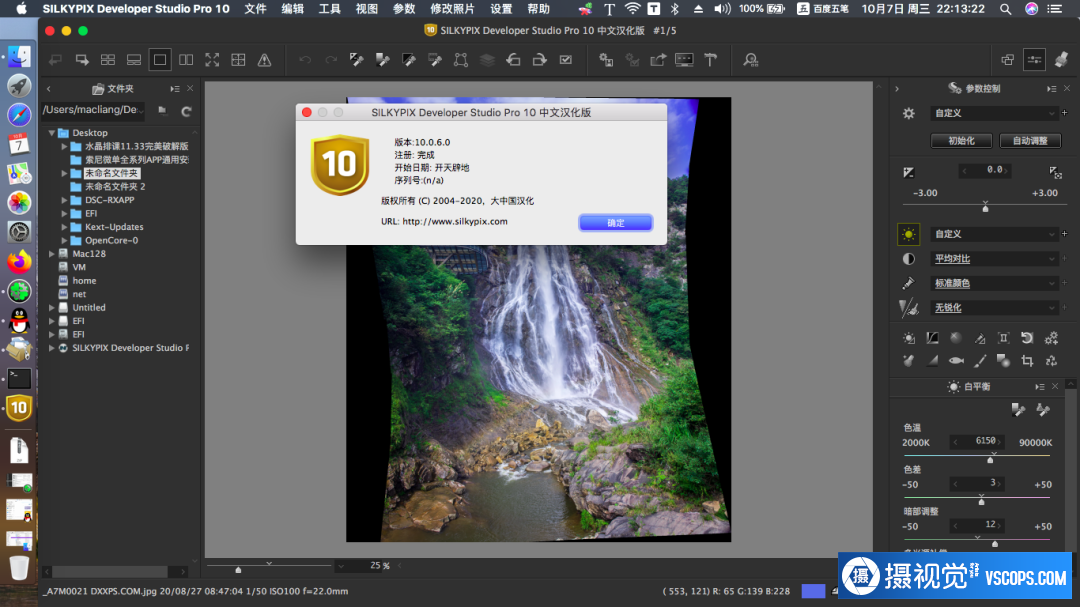The image size is (1080, 607).
Task: Open the 编辑 menu
Action: click(293, 9)
